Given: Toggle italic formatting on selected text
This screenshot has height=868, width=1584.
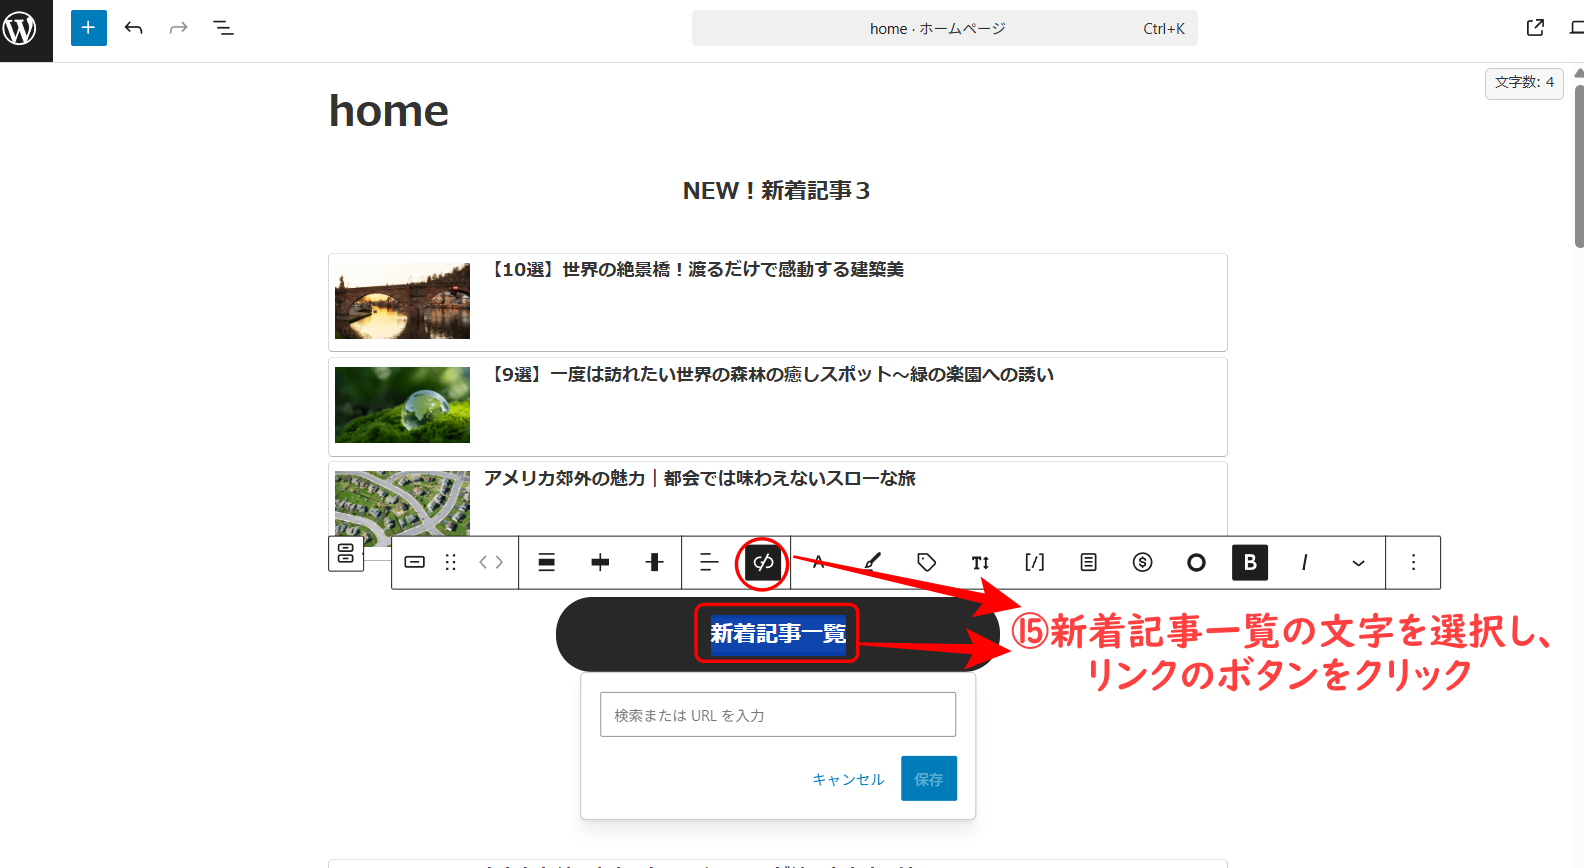Looking at the screenshot, I should 1304,563.
